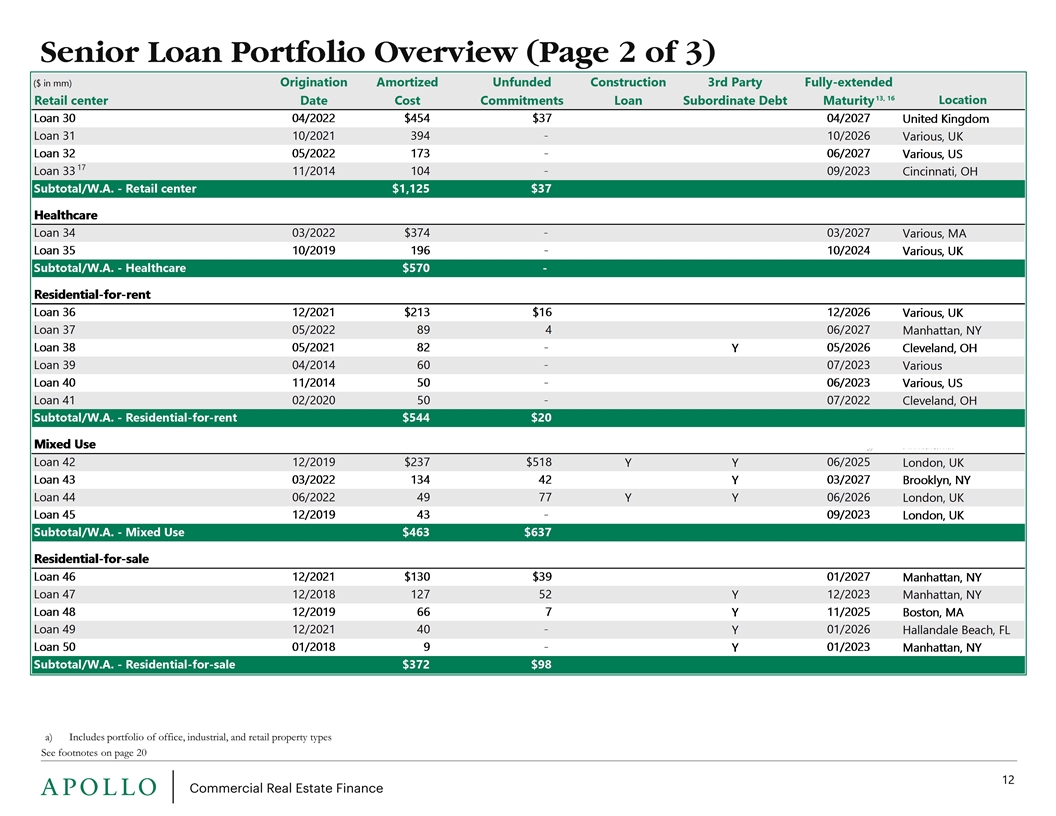Click the Construction Loan Y mark for Loan 42
The image size is (1056, 816).
coord(628,462)
